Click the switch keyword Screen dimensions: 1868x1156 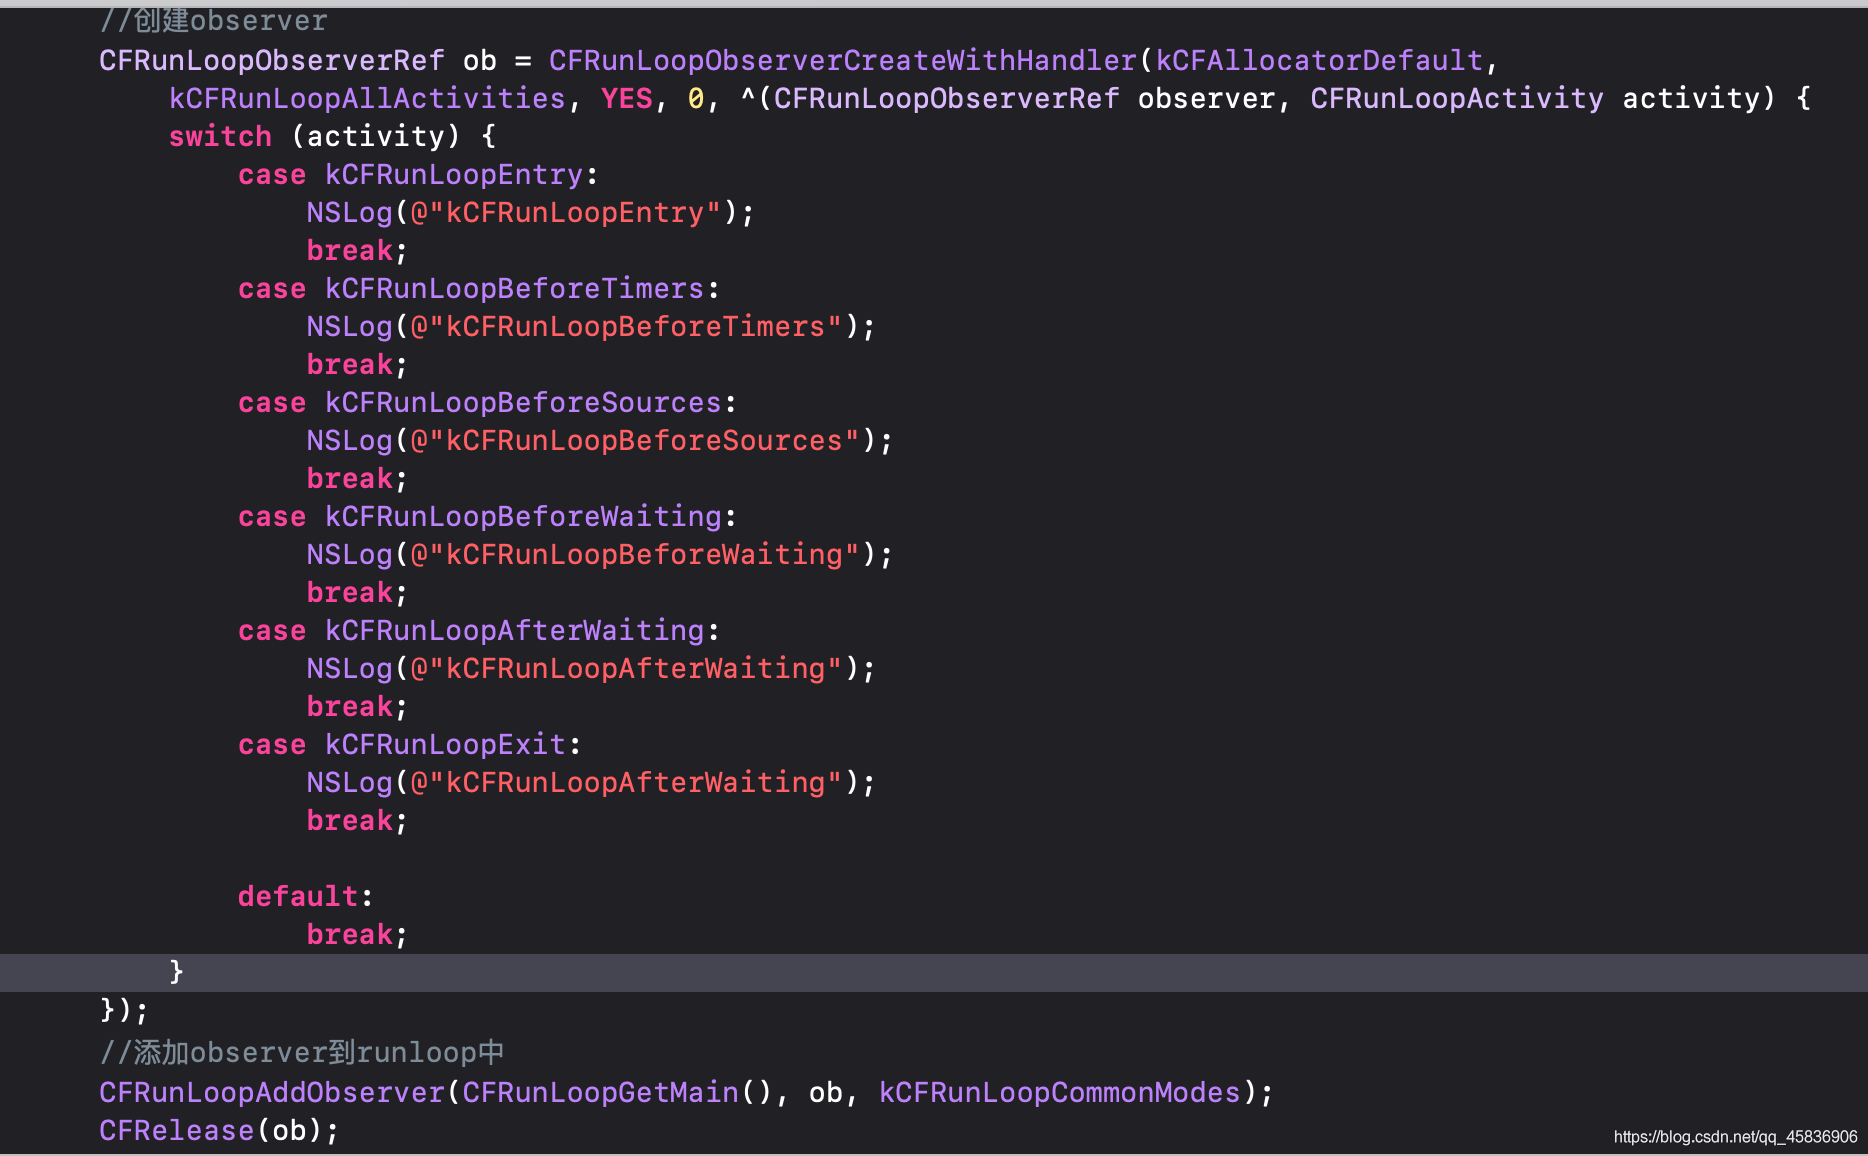220,137
